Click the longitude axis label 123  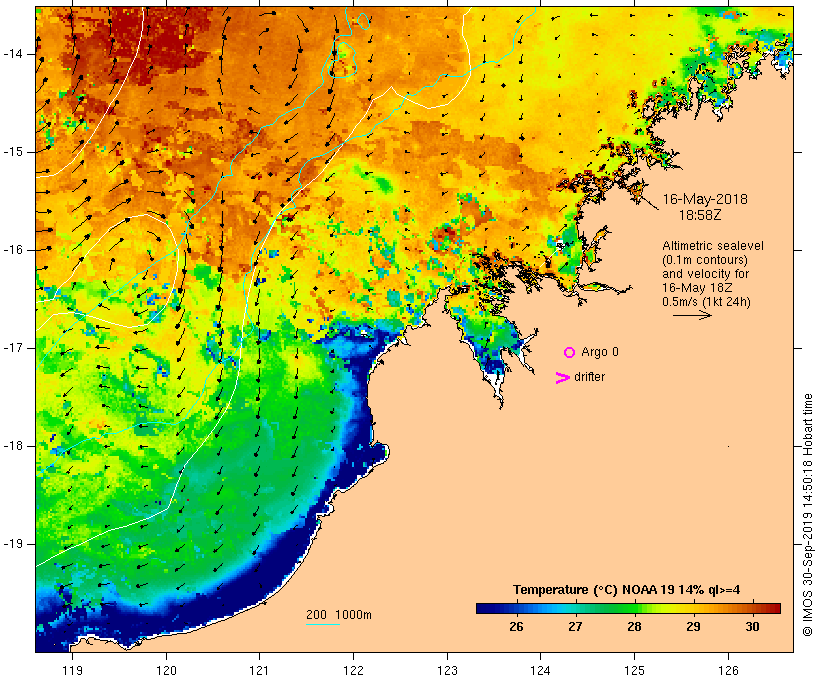pos(447,670)
